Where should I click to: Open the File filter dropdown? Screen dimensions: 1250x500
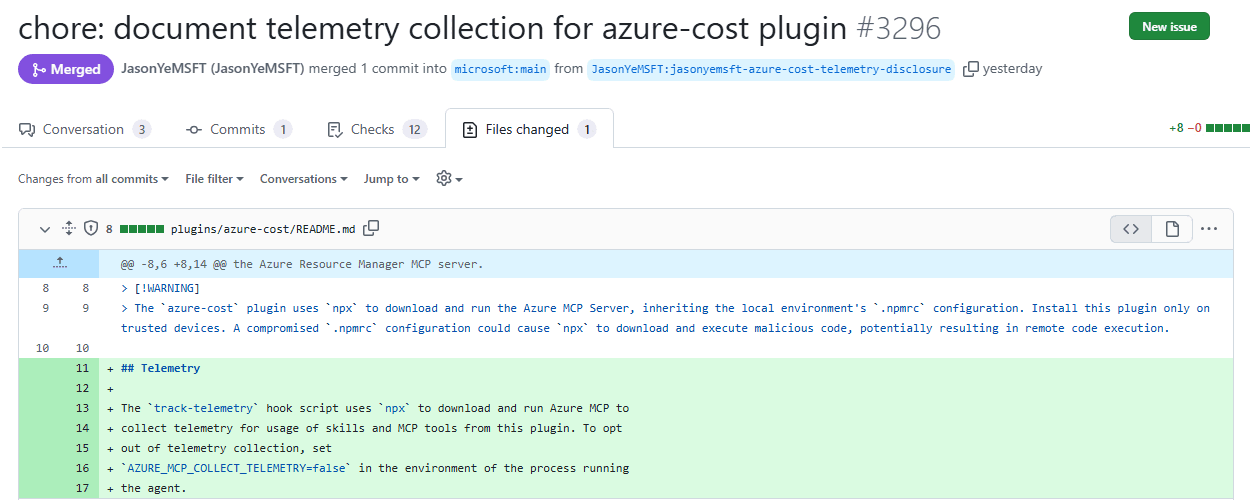pos(215,179)
